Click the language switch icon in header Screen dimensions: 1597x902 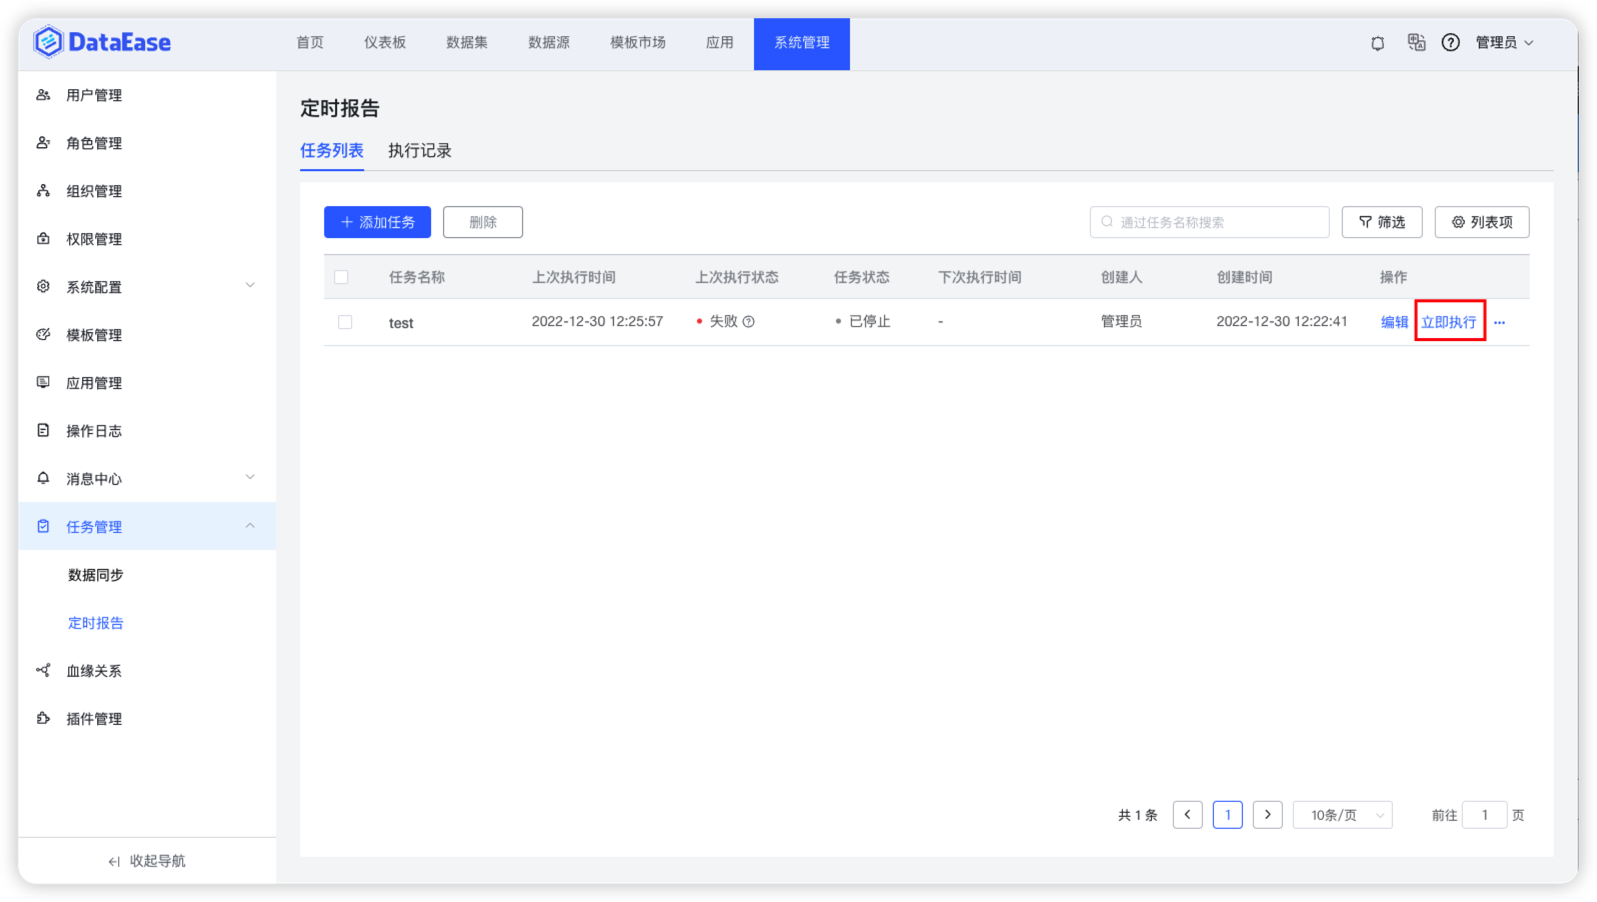1416,42
